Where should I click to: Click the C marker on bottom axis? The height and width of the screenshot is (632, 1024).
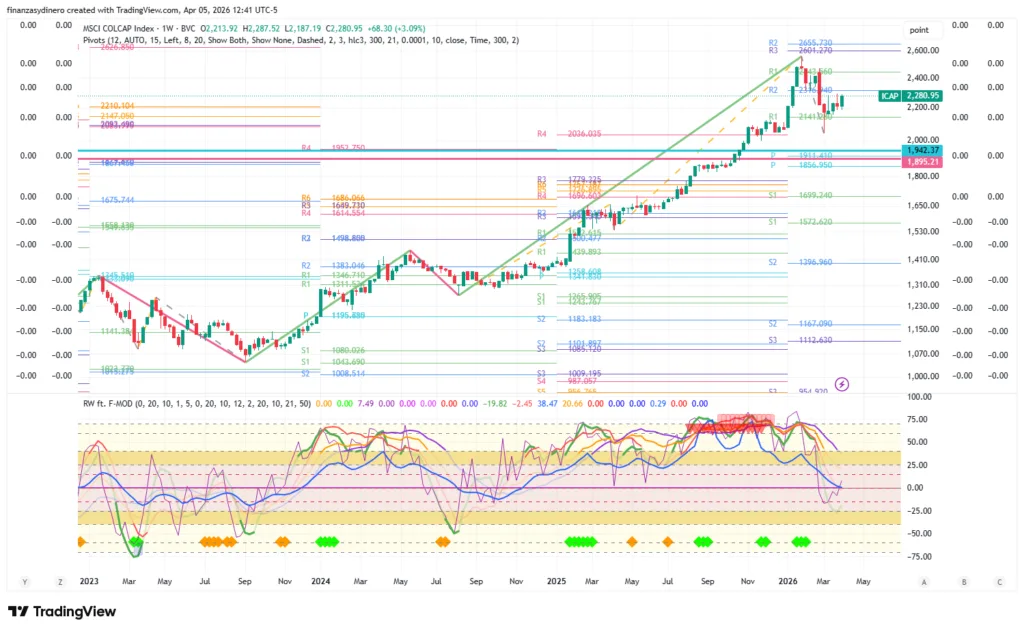(998, 581)
